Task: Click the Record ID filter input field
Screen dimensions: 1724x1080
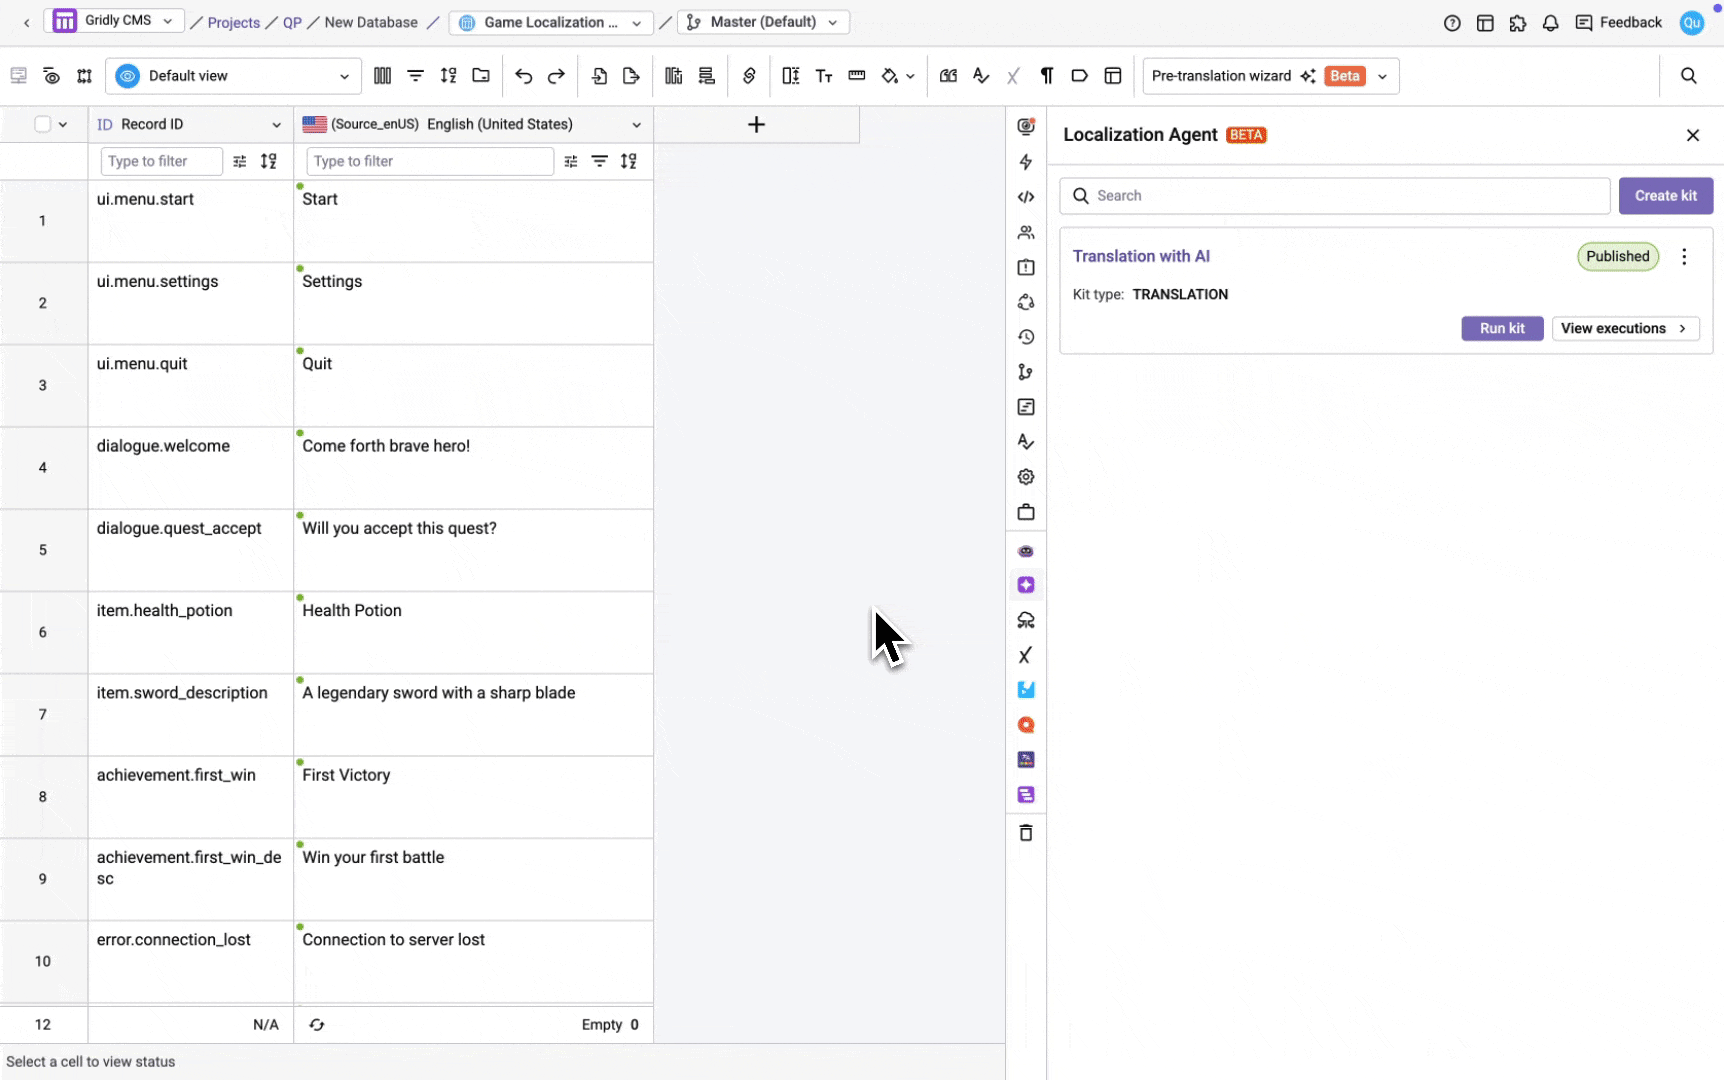Action: (161, 161)
